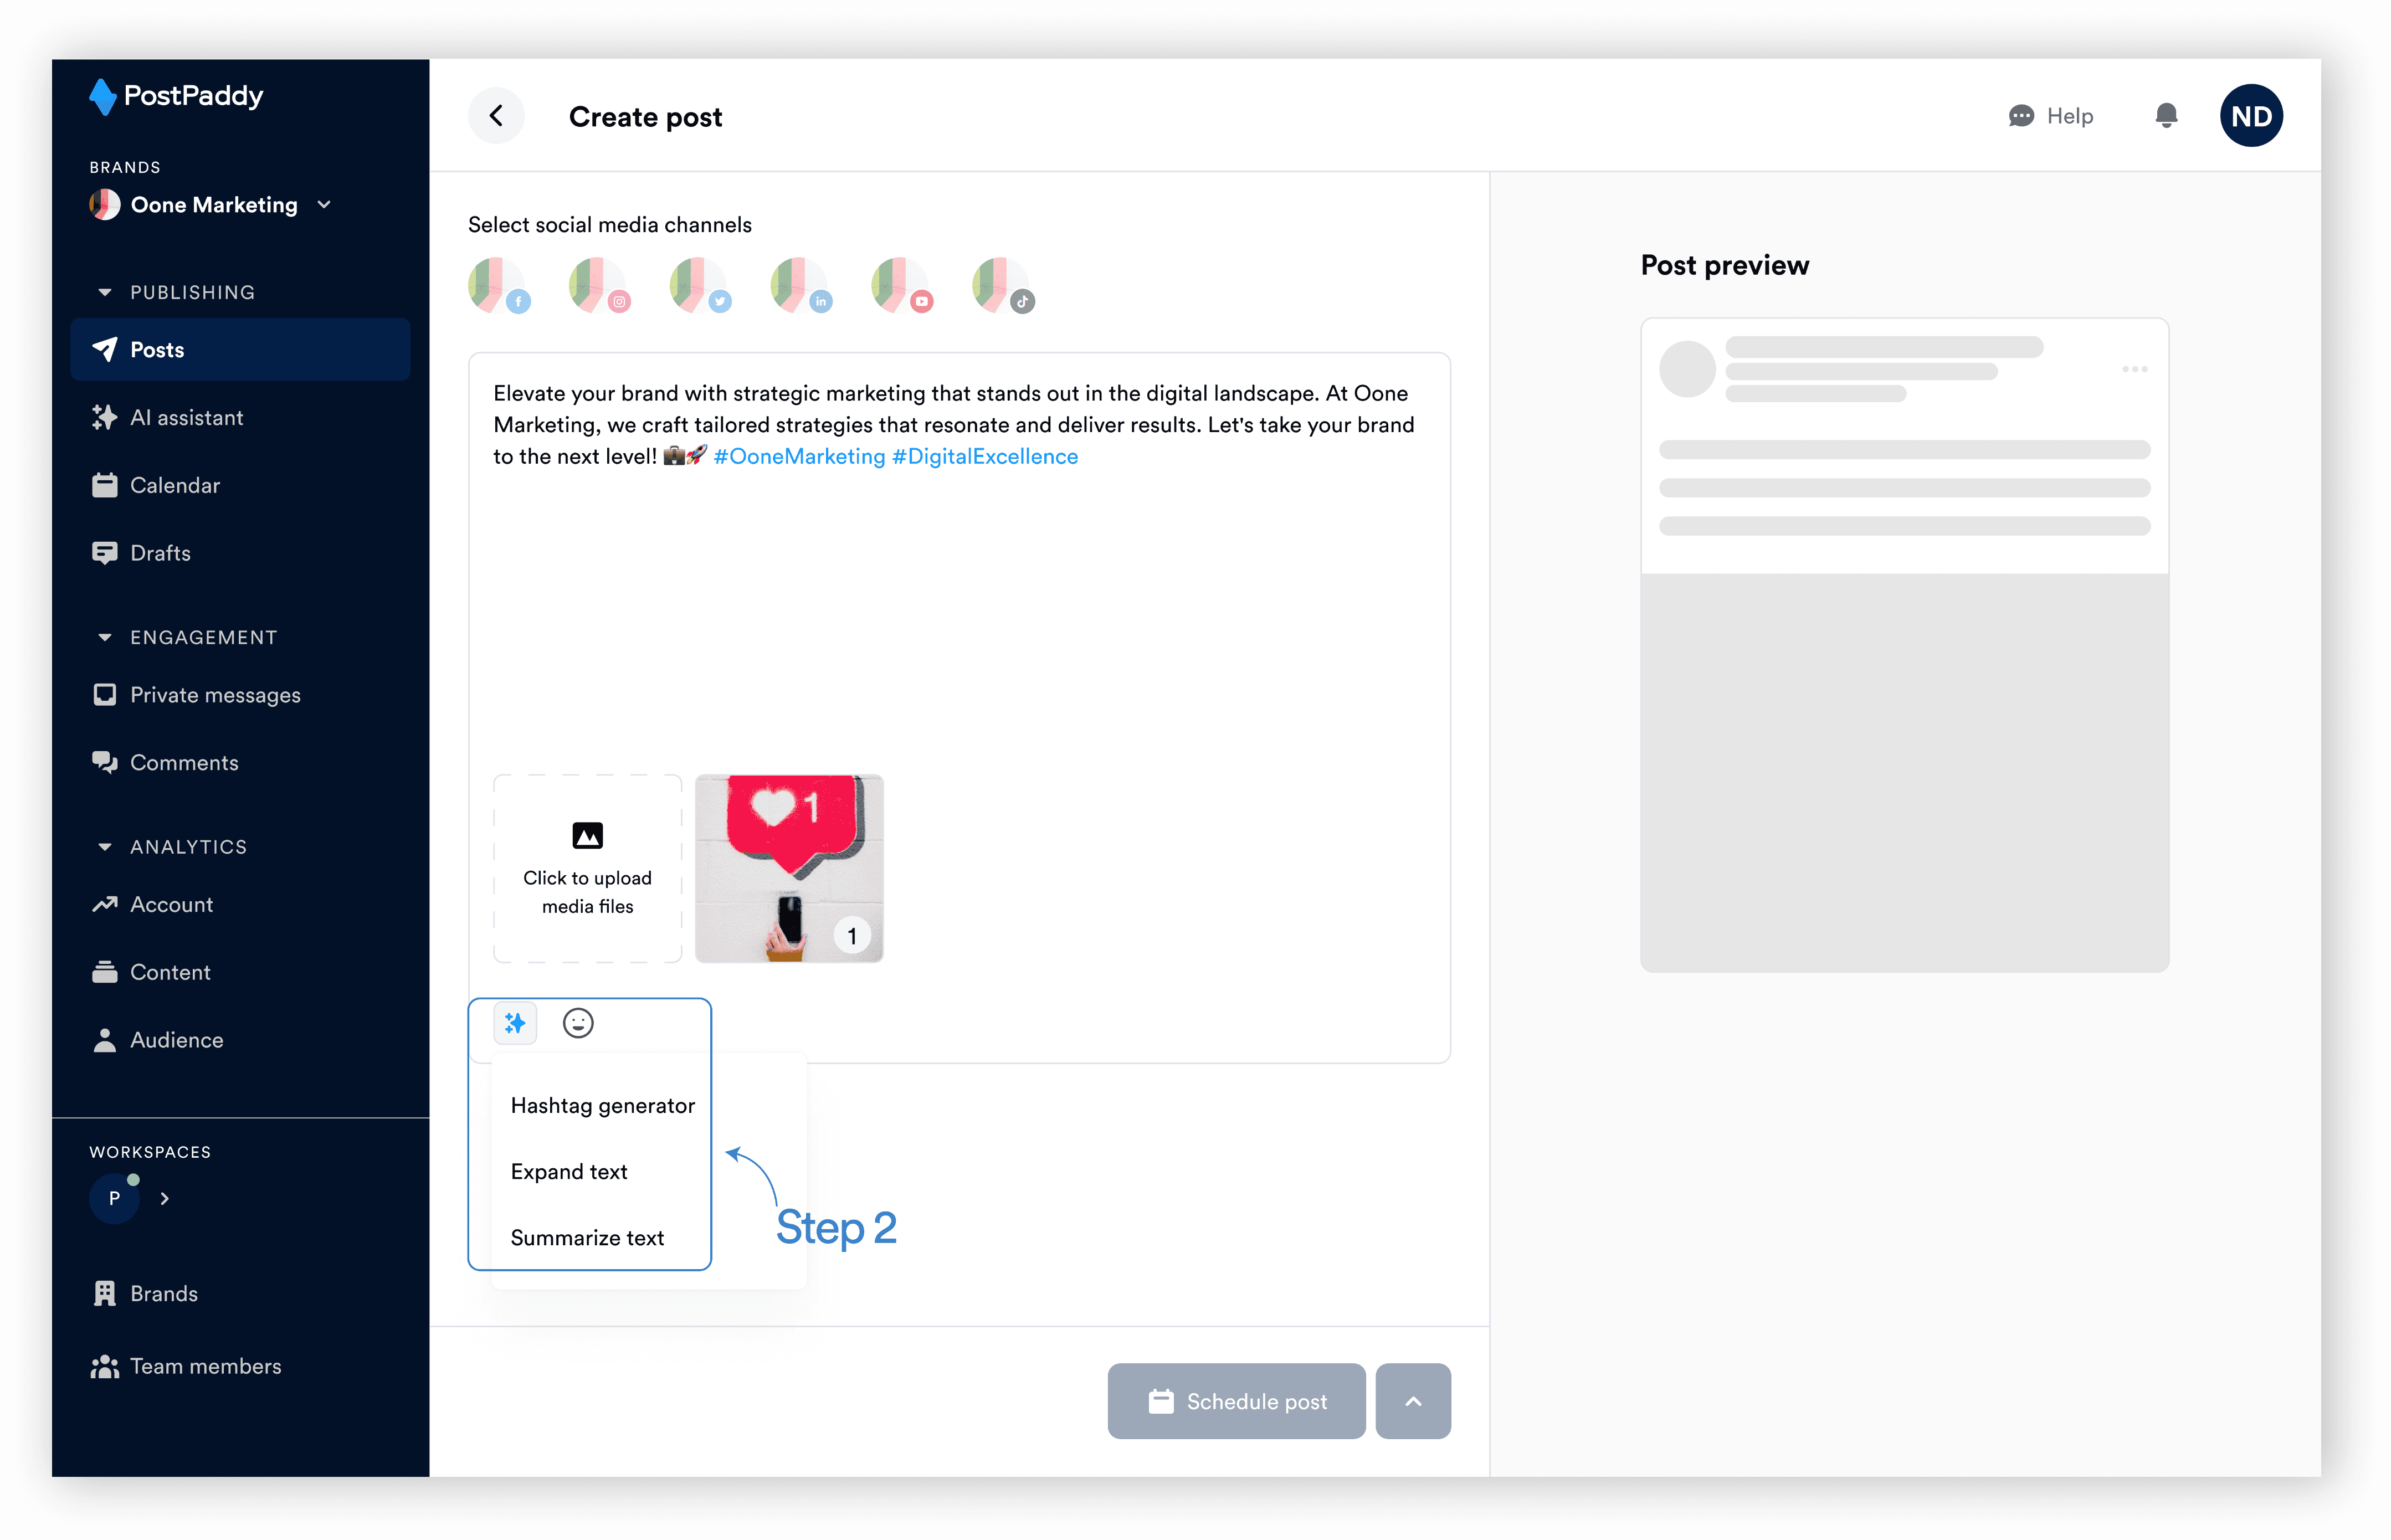Click the uploaded heart notification thumbnail
The image size is (2391, 1540).
[788, 868]
